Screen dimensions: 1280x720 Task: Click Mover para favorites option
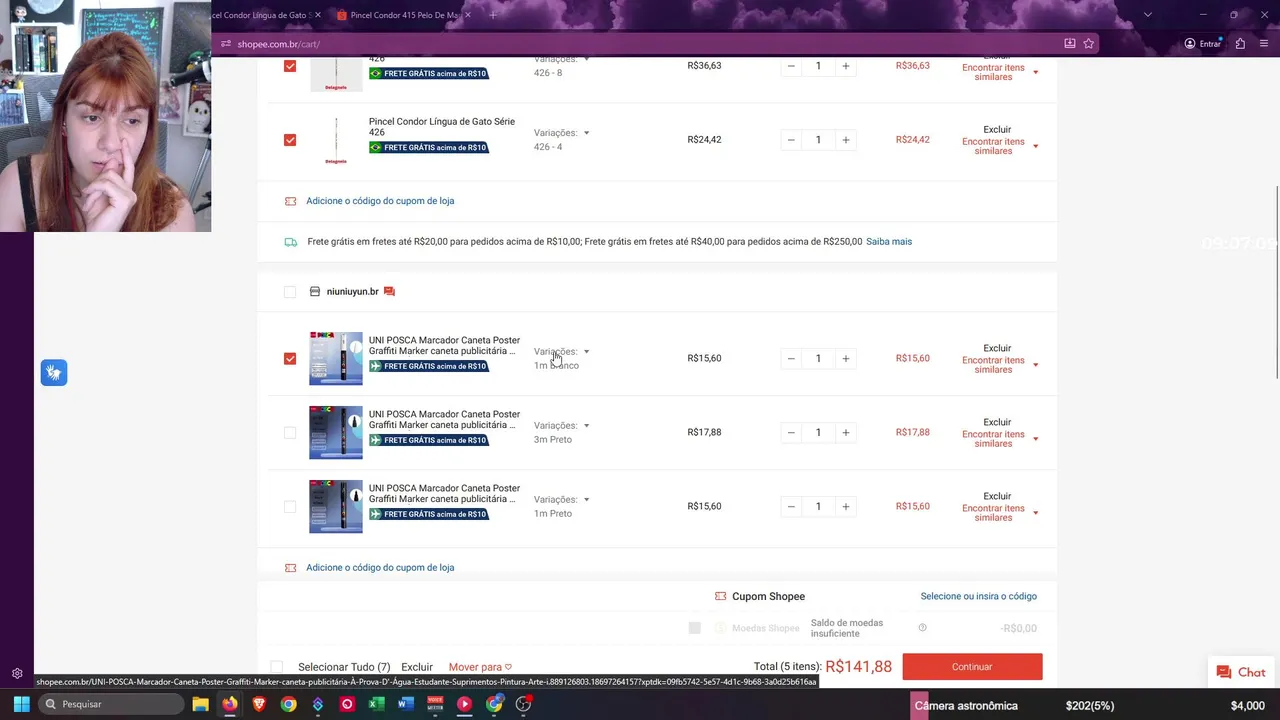pos(480,667)
